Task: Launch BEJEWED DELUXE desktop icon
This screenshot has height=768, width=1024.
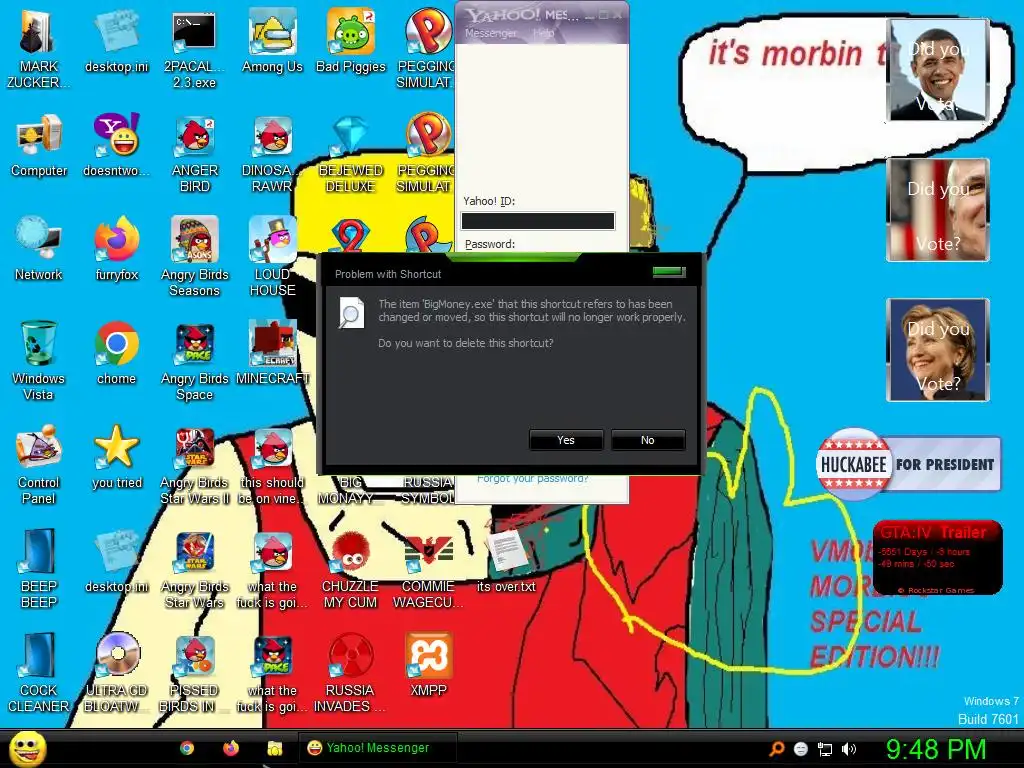Action: 351,153
